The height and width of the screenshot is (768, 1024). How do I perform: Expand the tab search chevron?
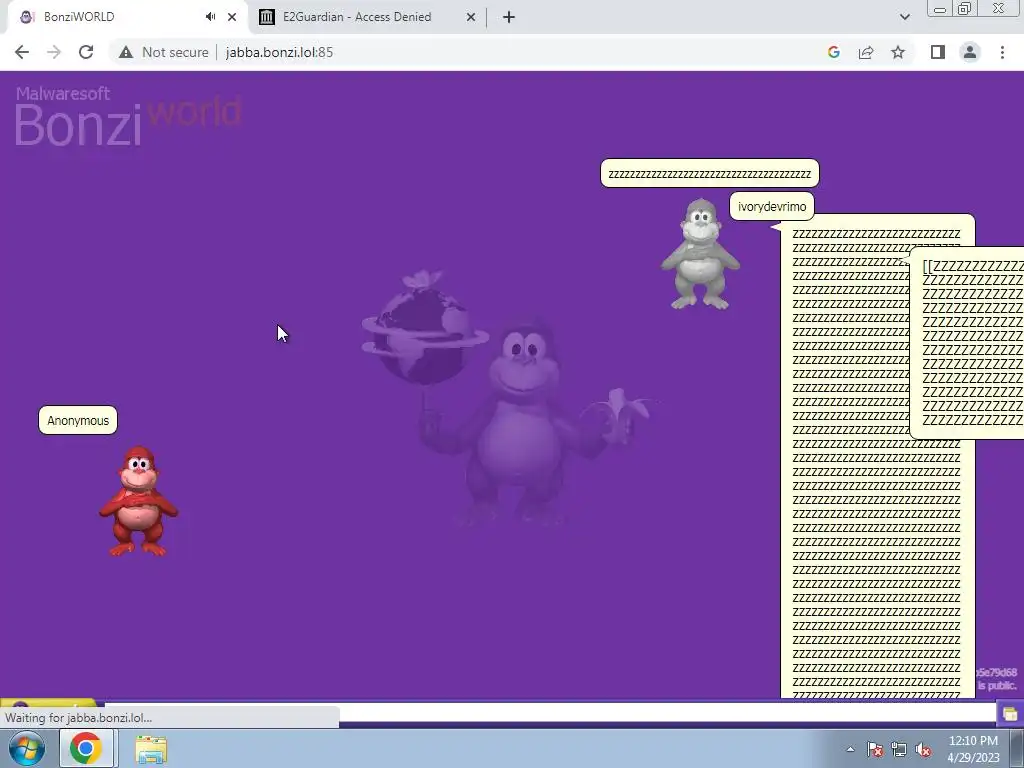click(x=904, y=17)
